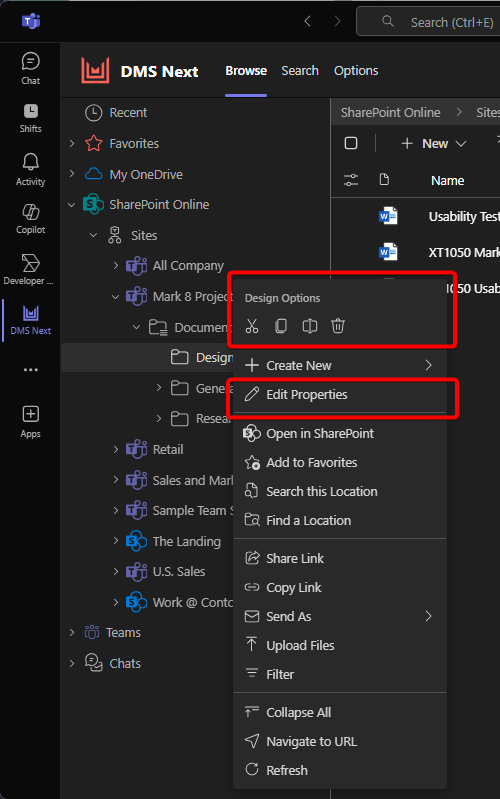Image resolution: width=500 pixels, height=799 pixels.
Task: Launch Copilot from the sidebar
Action: [31, 219]
